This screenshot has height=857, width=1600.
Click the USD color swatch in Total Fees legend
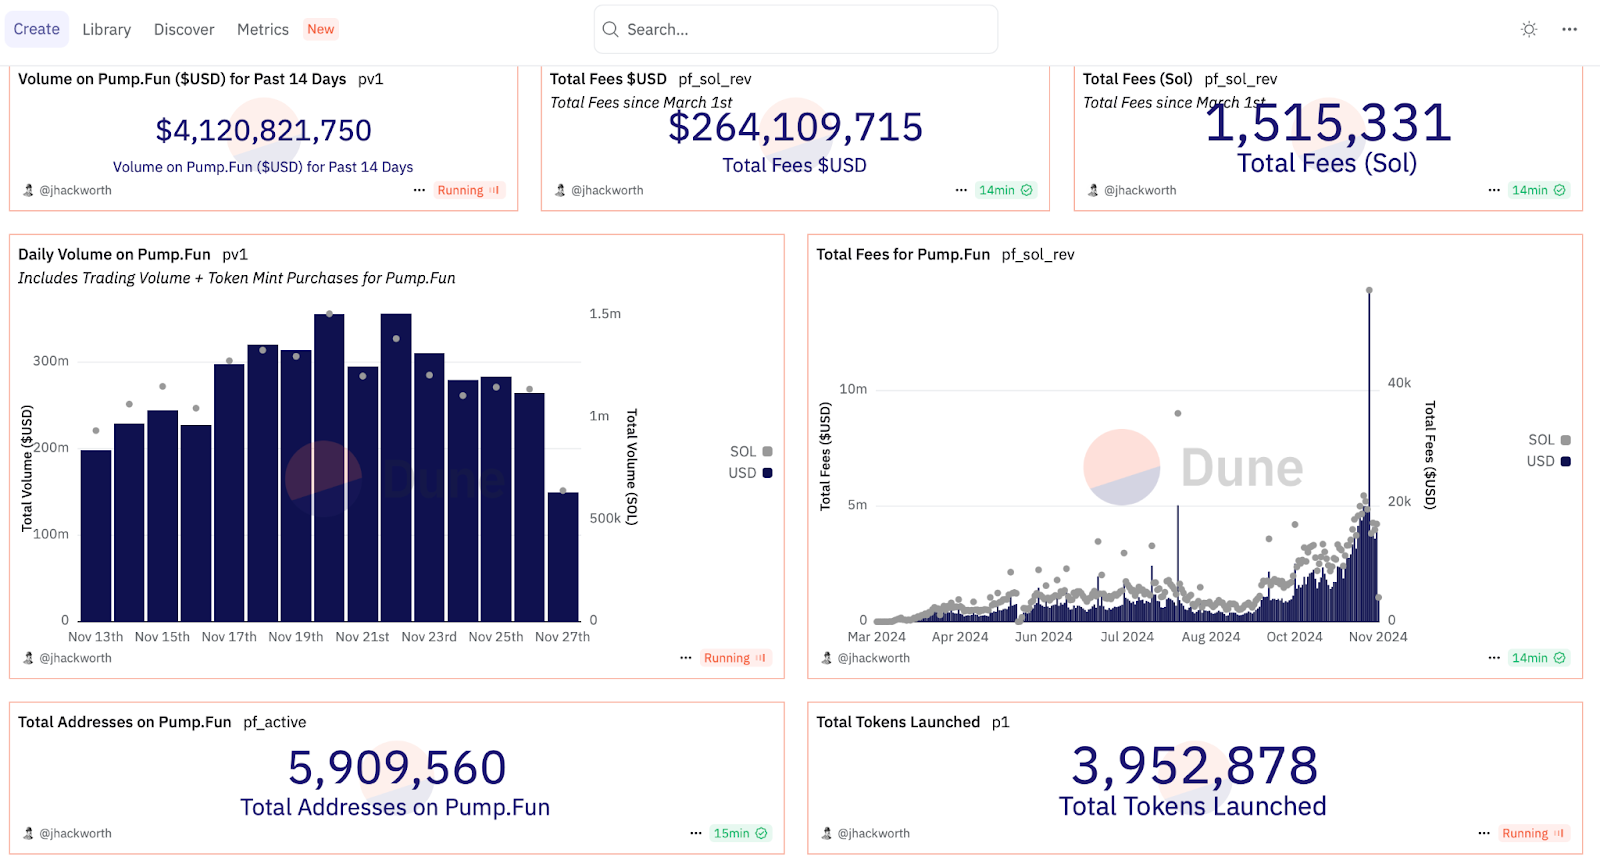[1565, 461]
